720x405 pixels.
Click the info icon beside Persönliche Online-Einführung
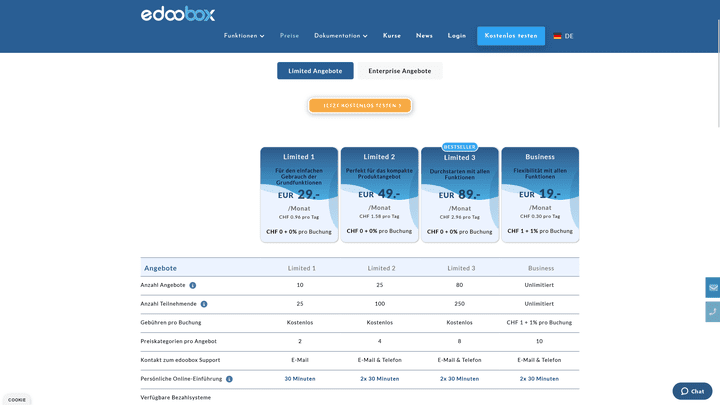229,379
